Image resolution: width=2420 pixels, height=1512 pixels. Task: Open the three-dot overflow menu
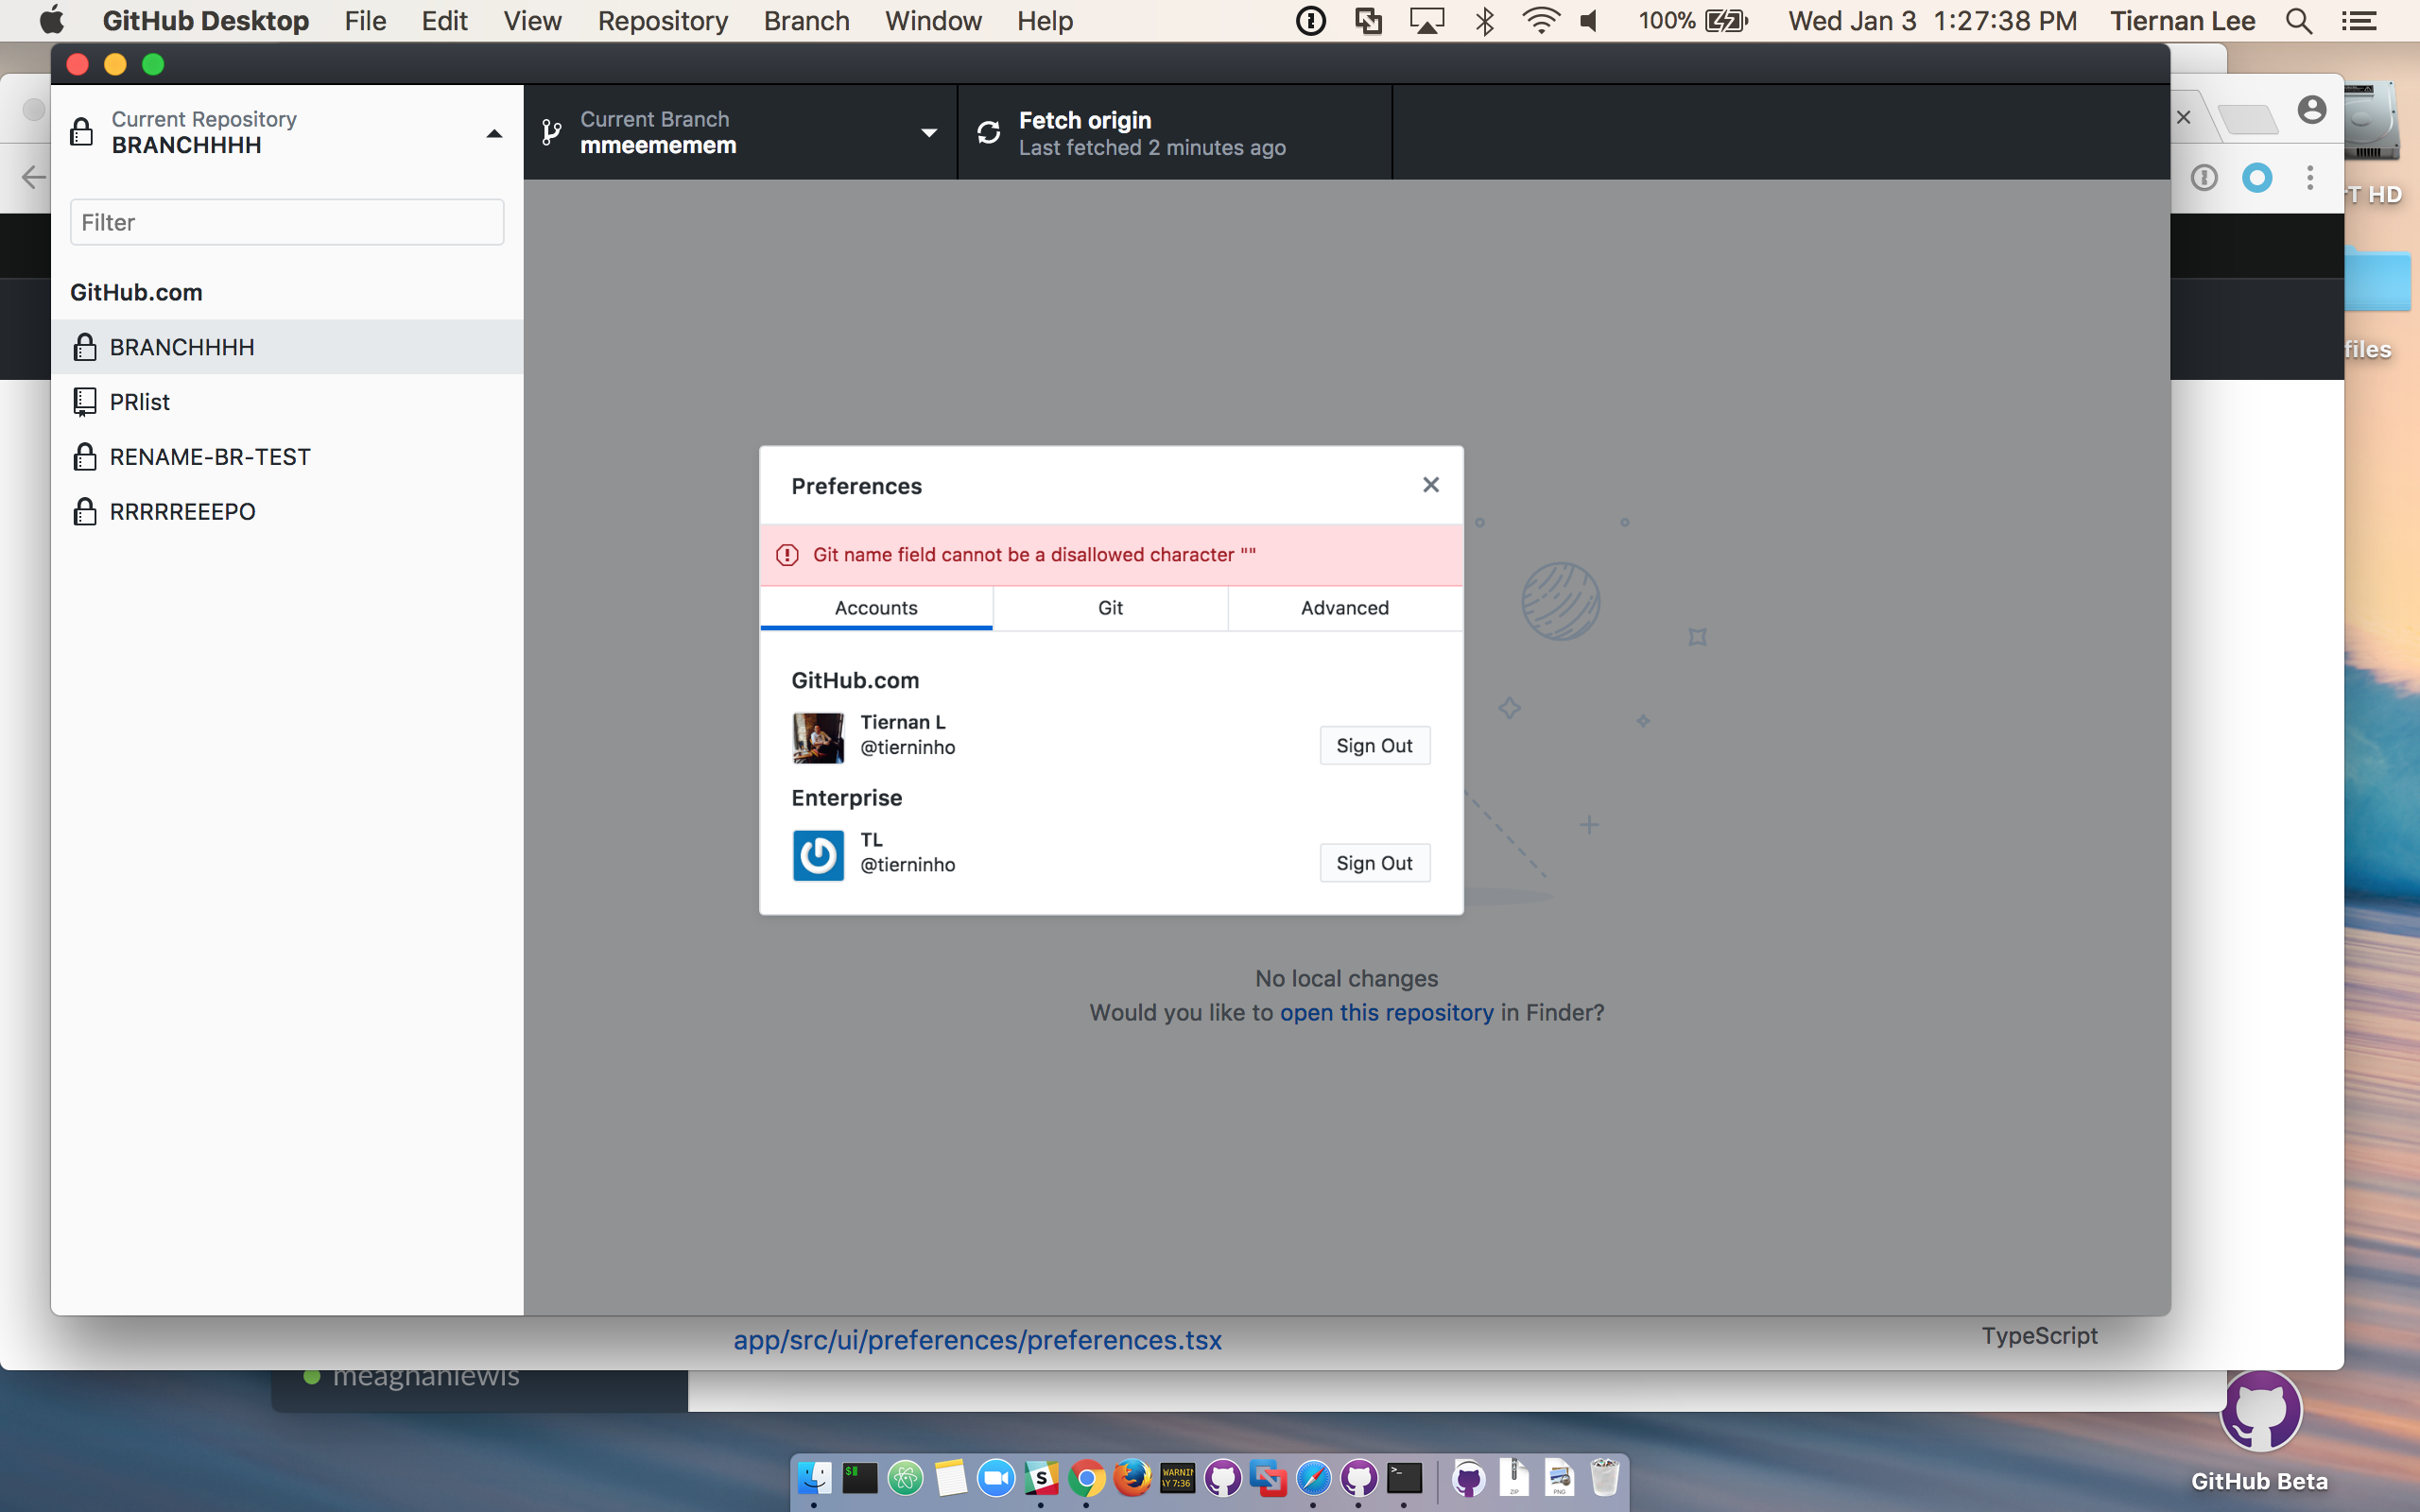point(2310,177)
